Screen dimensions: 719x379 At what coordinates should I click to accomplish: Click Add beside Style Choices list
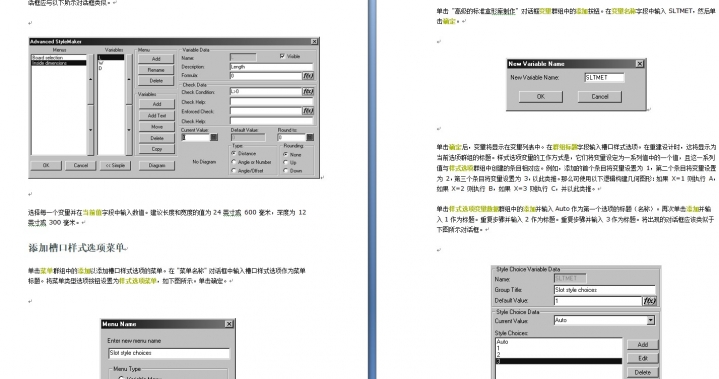pos(642,345)
